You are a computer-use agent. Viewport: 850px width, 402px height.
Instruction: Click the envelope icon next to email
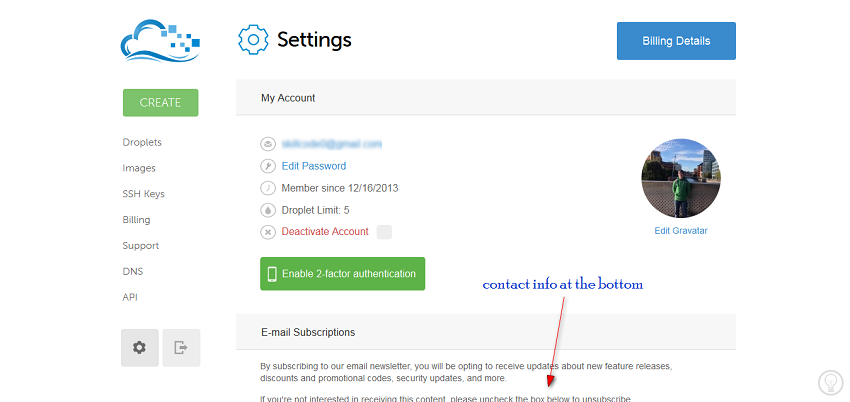click(267, 144)
